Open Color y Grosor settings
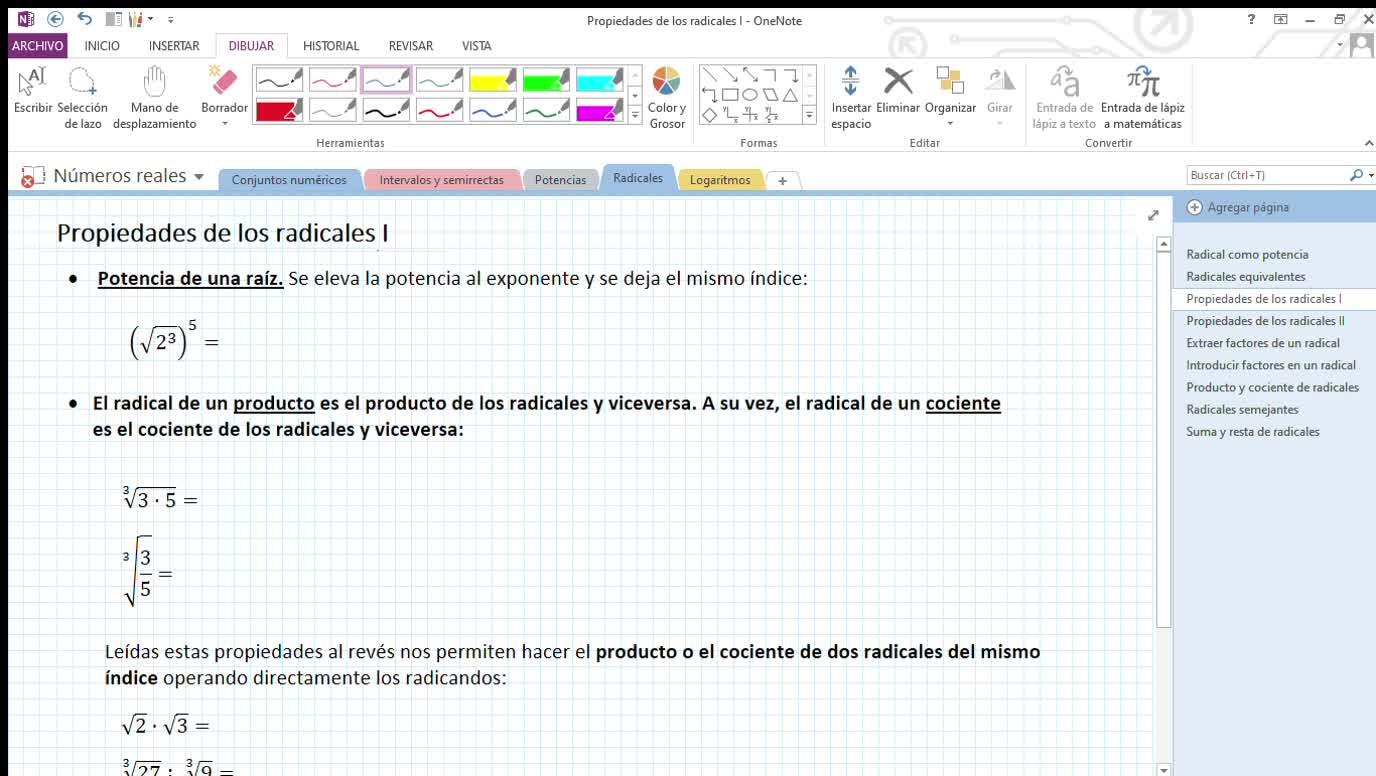Viewport: 1376px width, 776px height. pyautogui.click(x=667, y=97)
